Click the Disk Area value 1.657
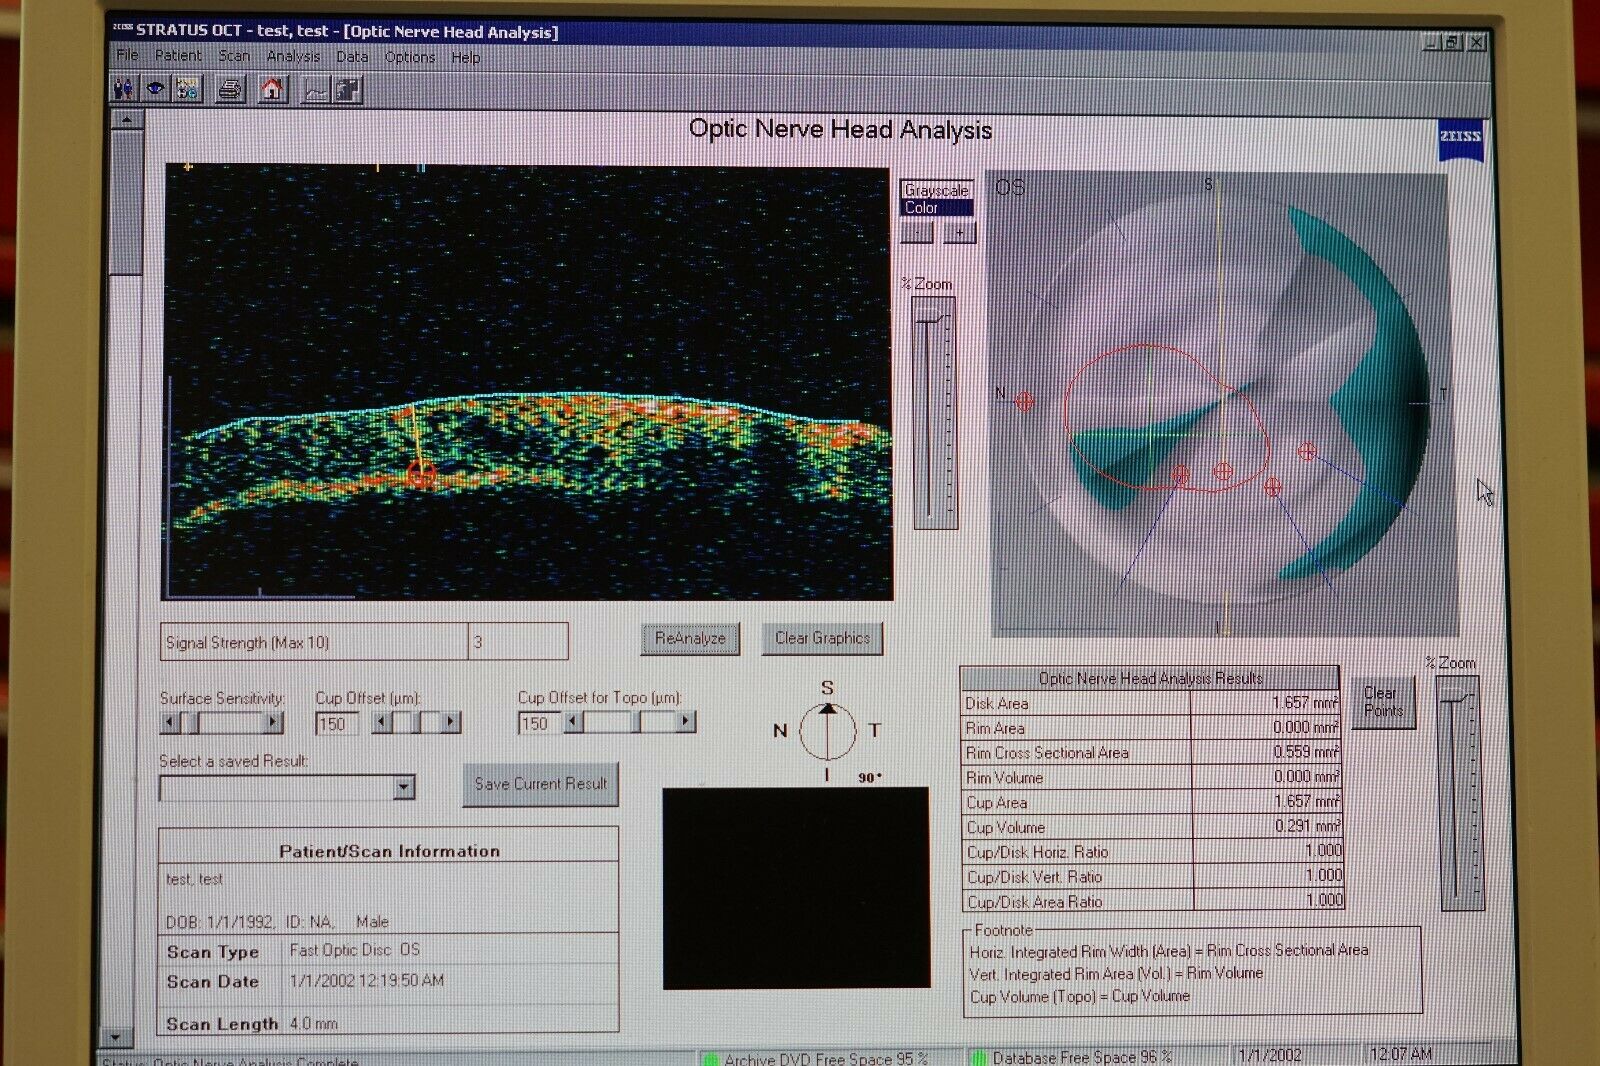1600x1066 pixels. click(x=1305, y=702)
